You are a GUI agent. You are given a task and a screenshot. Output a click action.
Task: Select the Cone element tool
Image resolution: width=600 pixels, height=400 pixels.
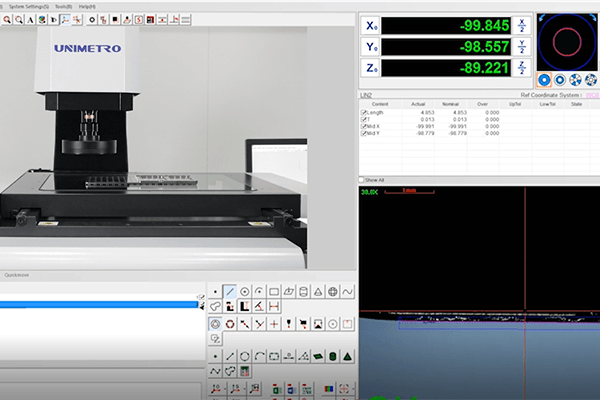click(x=318, y=291)
